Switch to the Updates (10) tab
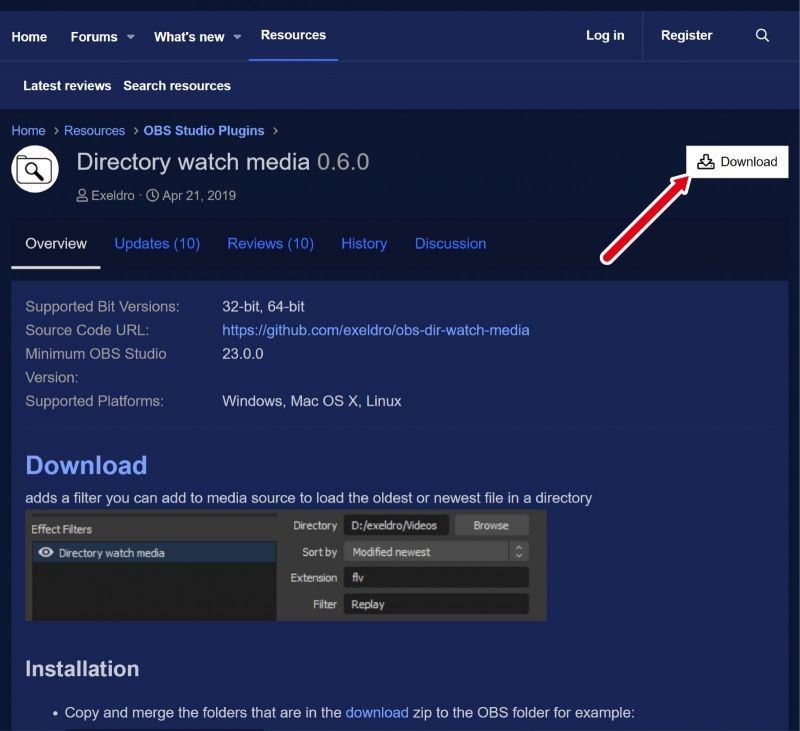The width and height of the screenshot is (800, 731). (157, 243)
